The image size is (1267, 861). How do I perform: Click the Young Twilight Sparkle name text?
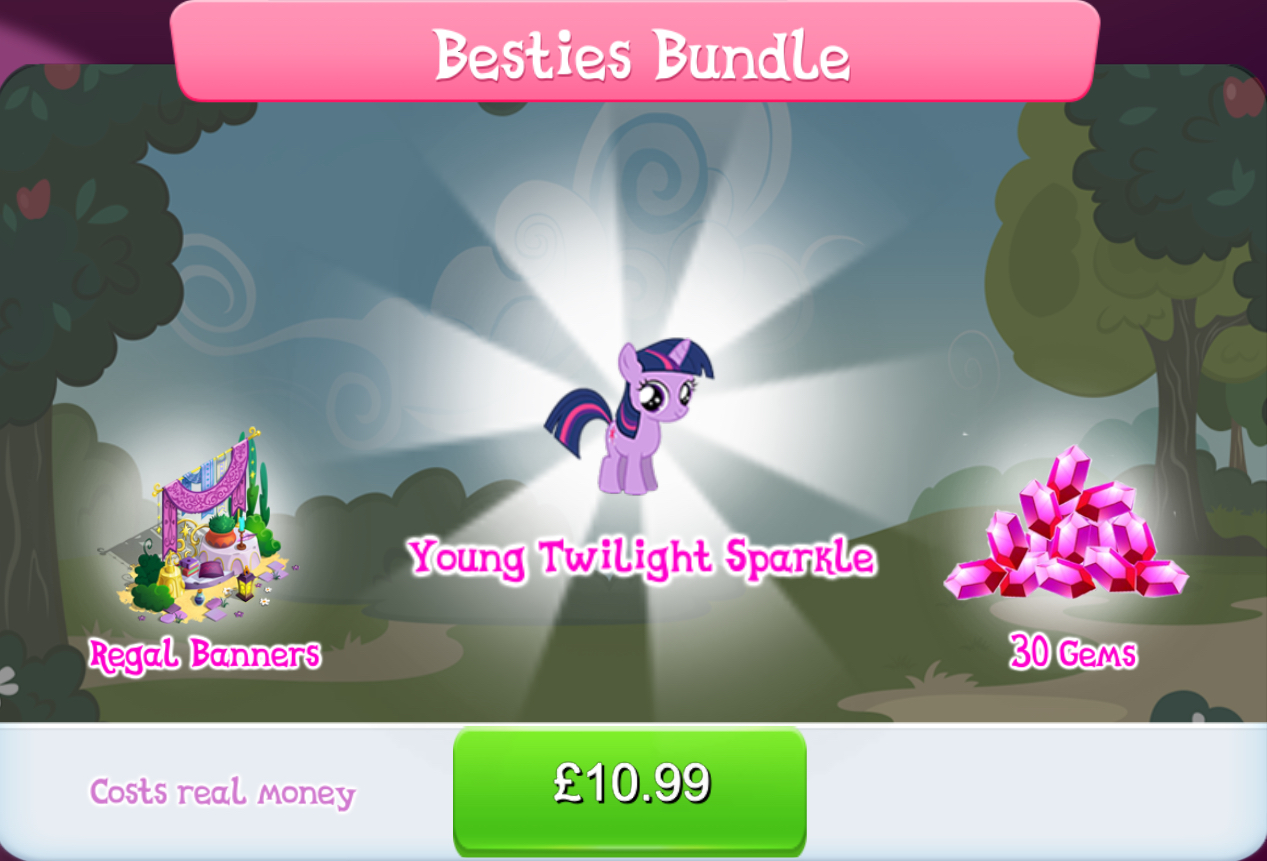[641, 557]
